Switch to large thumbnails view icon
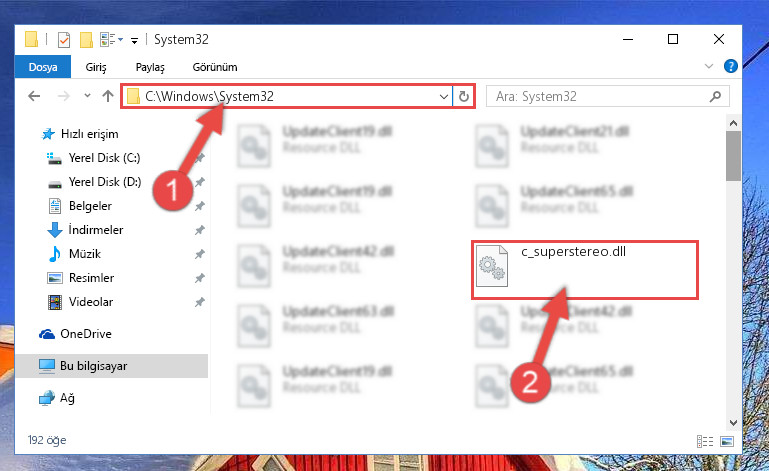Screen dimensions: 769x471 pos(727,441)
